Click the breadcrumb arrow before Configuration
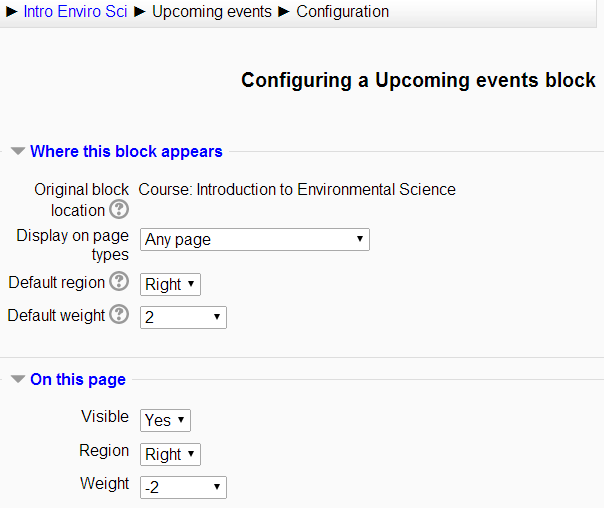The width and height of the screenshot is (604, 508). (284, 12)
